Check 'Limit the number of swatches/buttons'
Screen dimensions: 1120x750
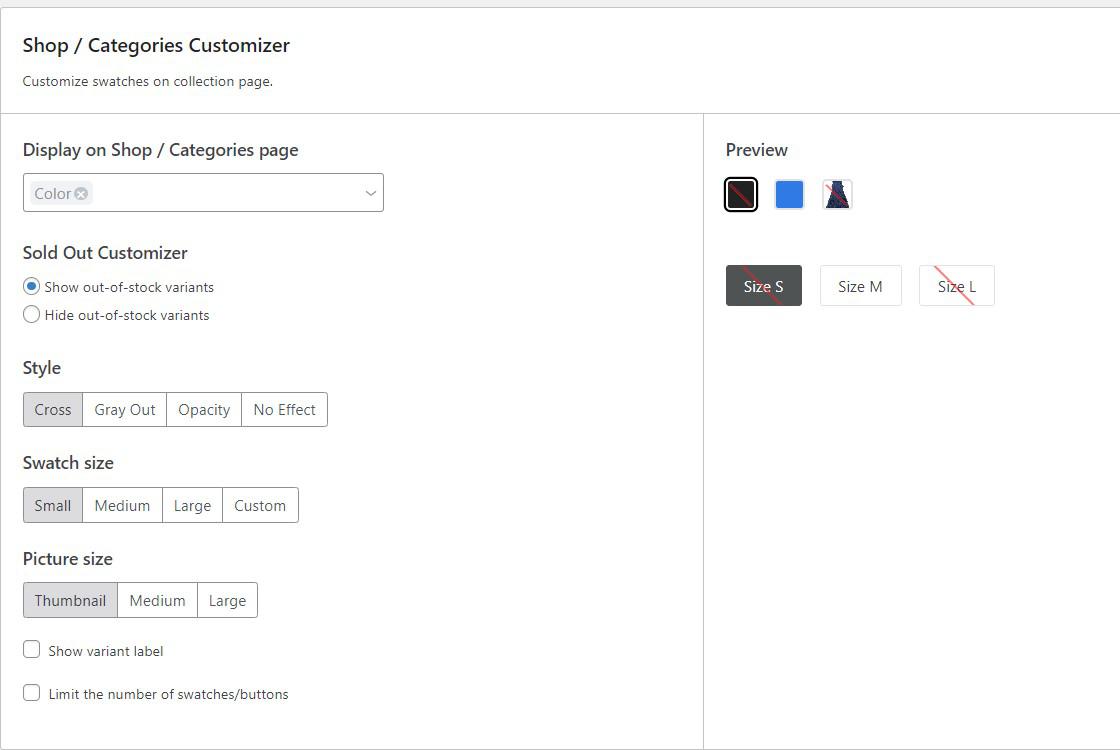tap(31, 692)
